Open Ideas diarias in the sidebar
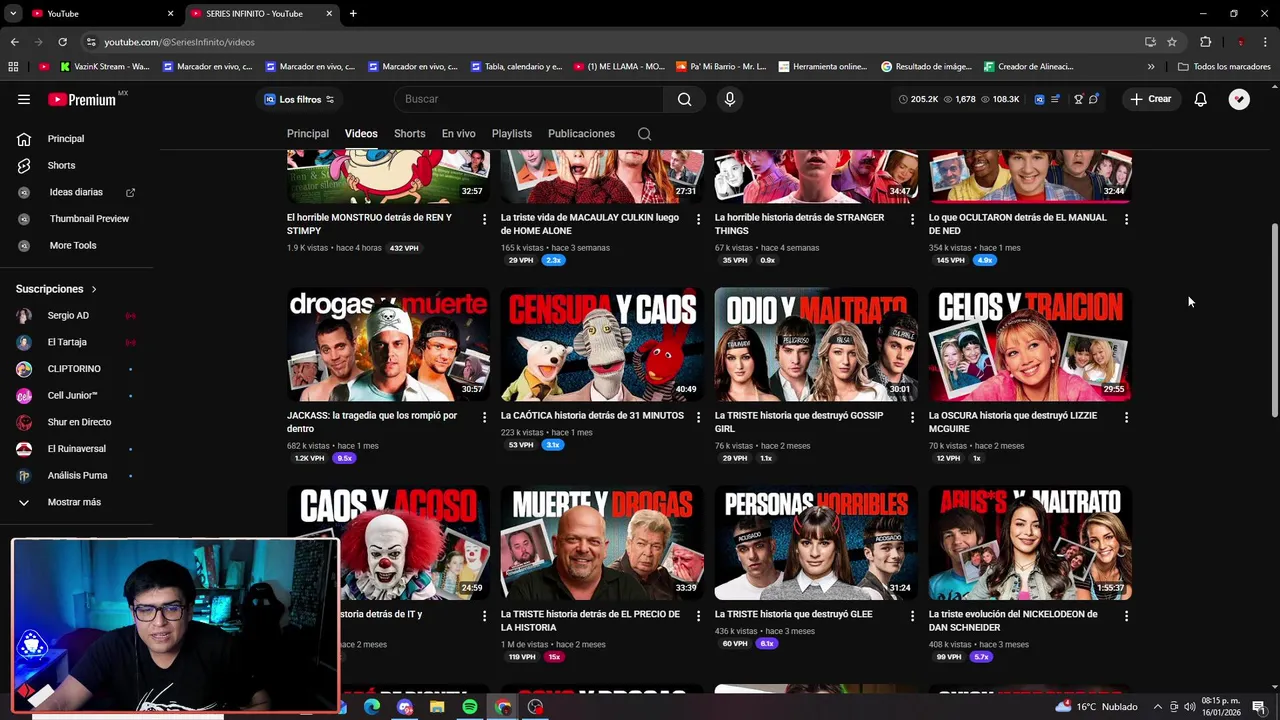The width and height of the screenshot is (1280, 720). pyautogui.click(x=76, y=192)
